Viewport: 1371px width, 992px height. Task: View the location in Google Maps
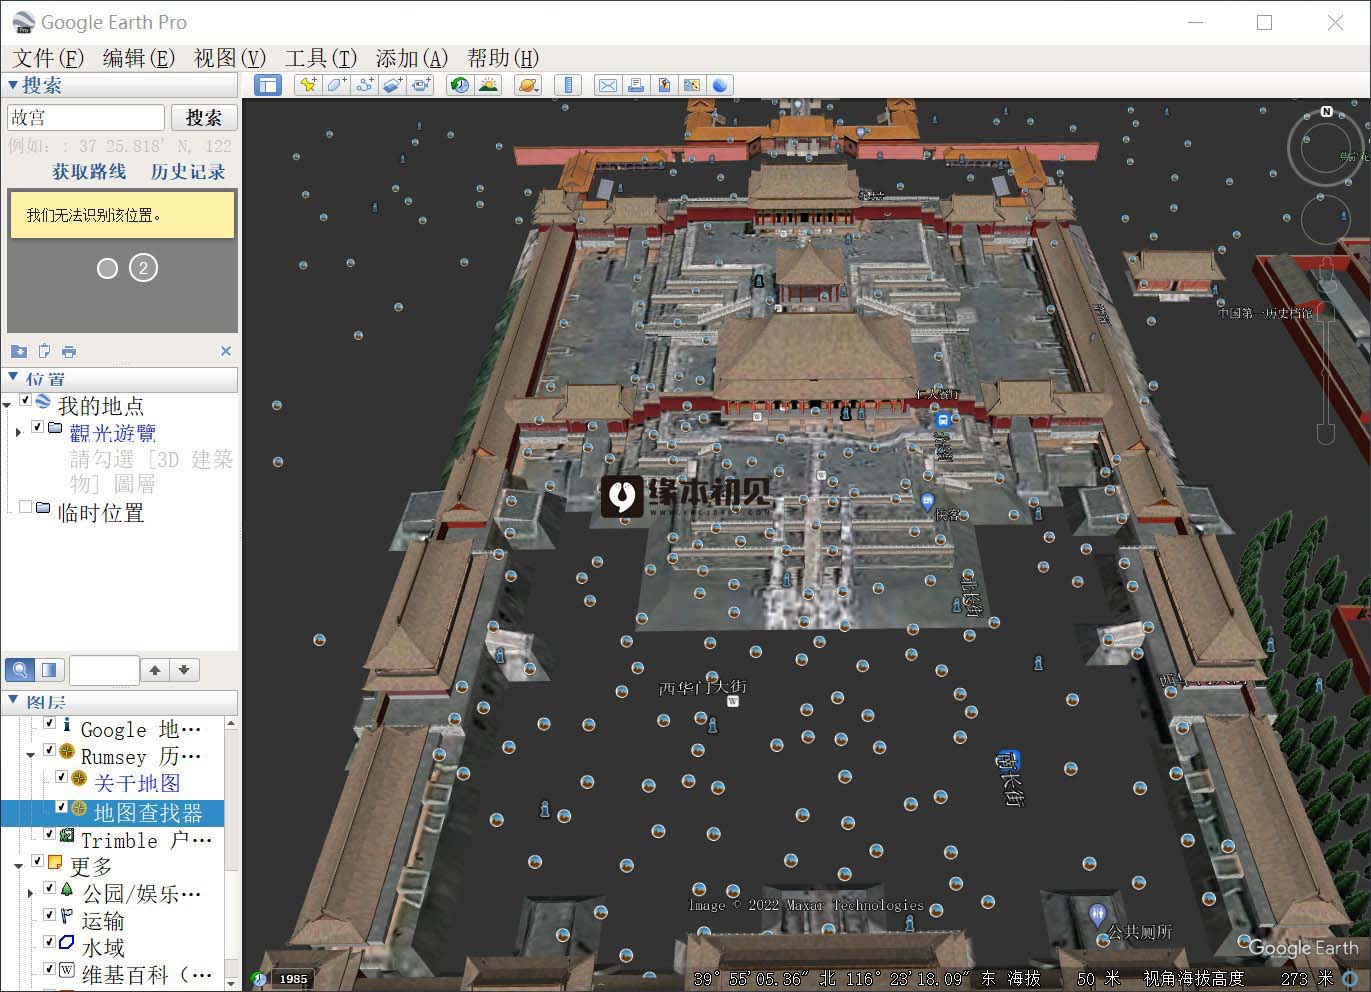691,85
